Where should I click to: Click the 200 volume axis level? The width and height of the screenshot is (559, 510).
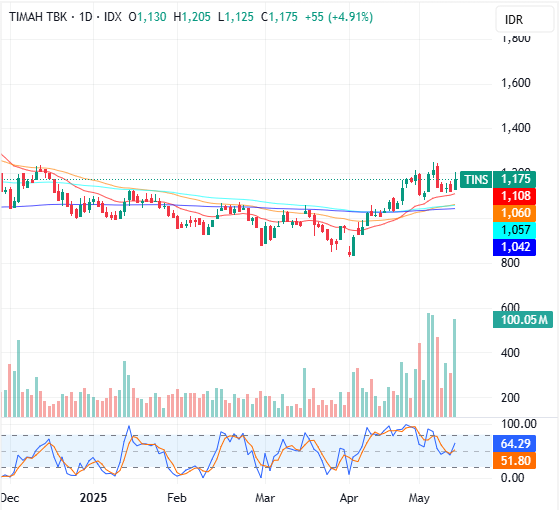click(510, 398)
